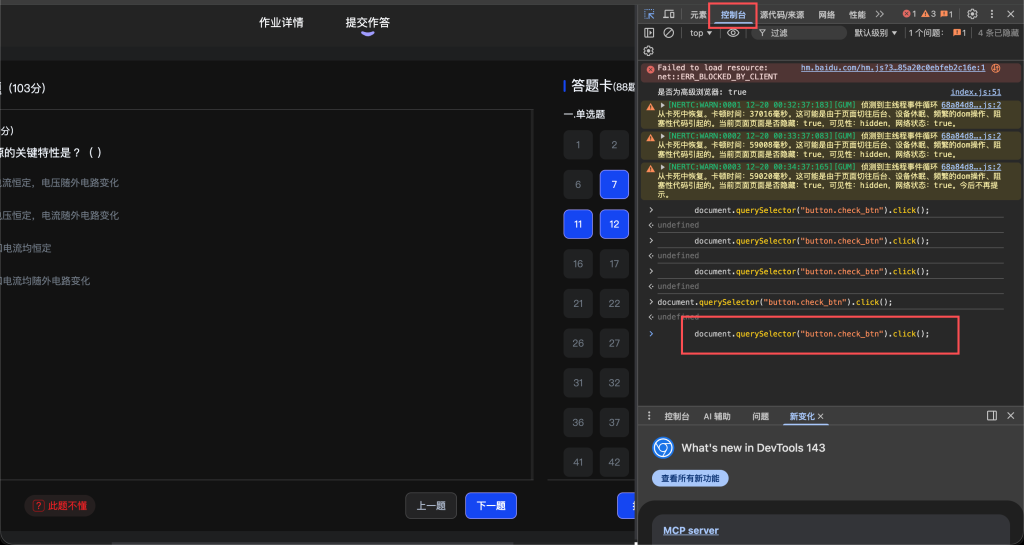1024x545 pixels.
Task: Open the DevTools three-dot customize menu
Action: pos(992,14)
